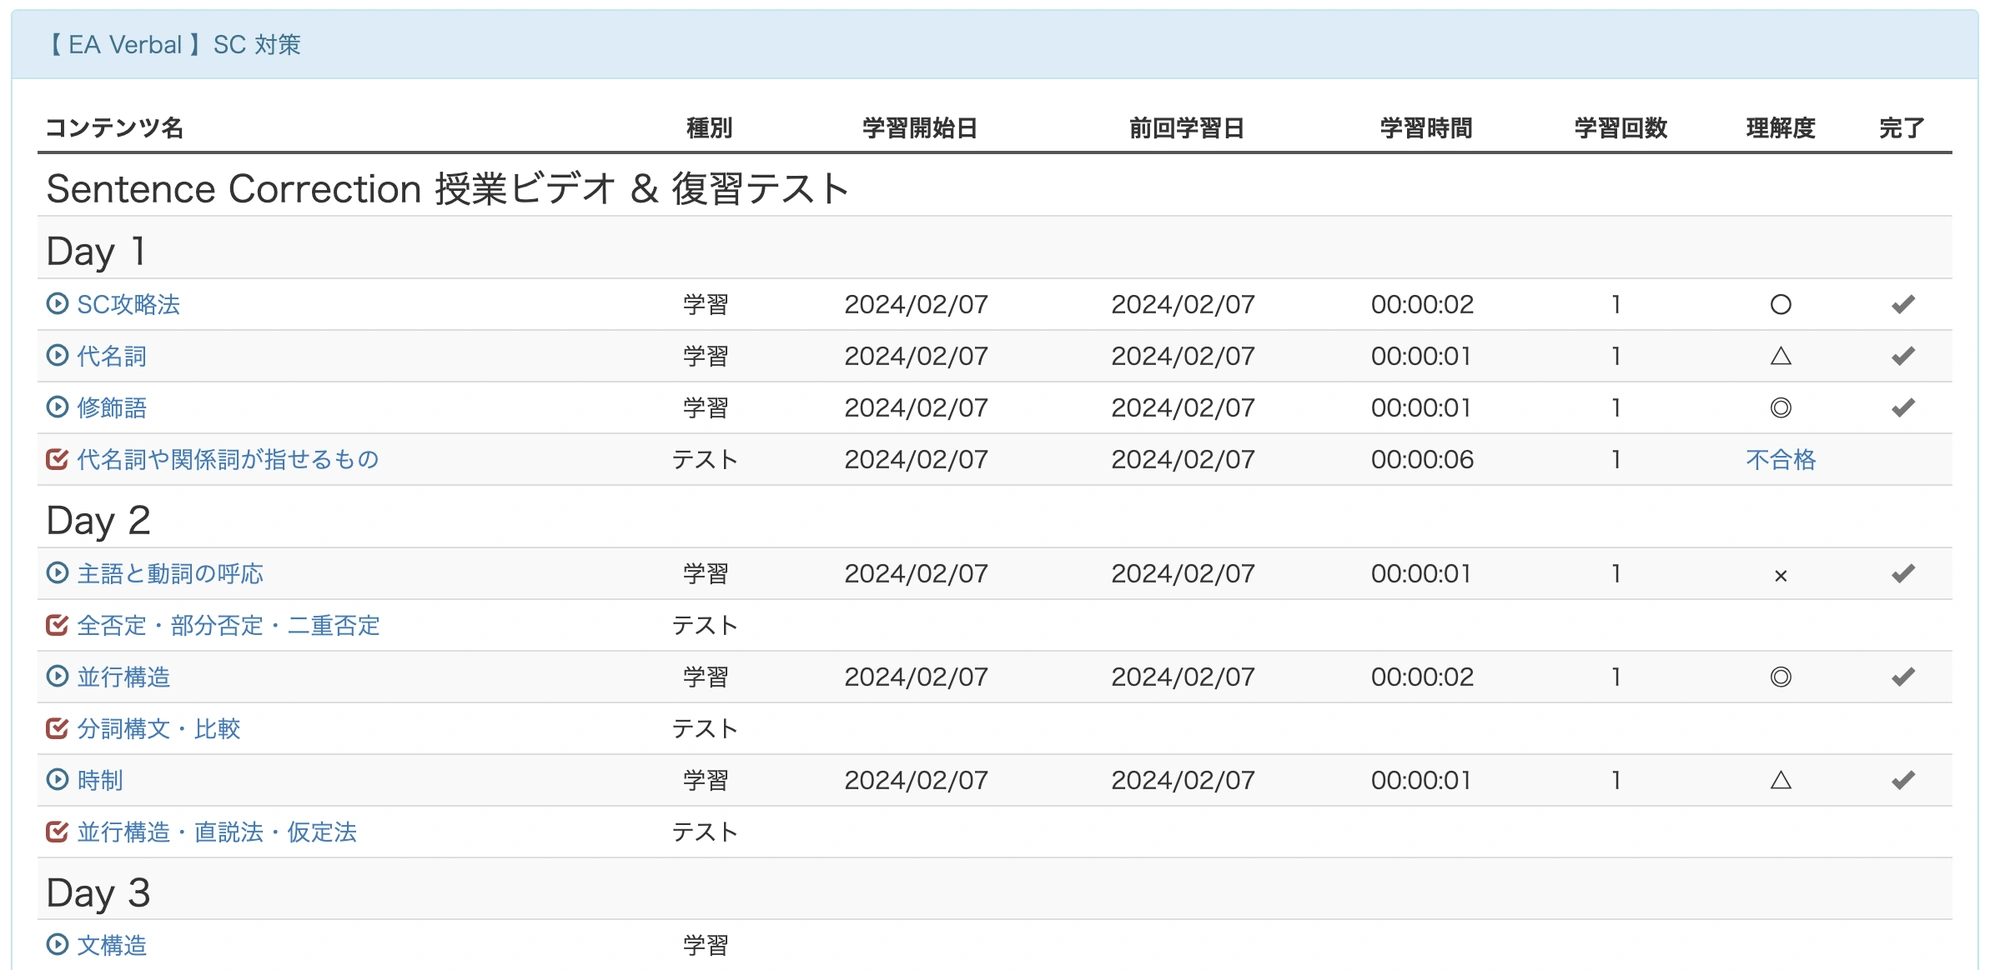Click the 不合格 result link
The image size is (2000, 970).
click(x=1780, y=460)
